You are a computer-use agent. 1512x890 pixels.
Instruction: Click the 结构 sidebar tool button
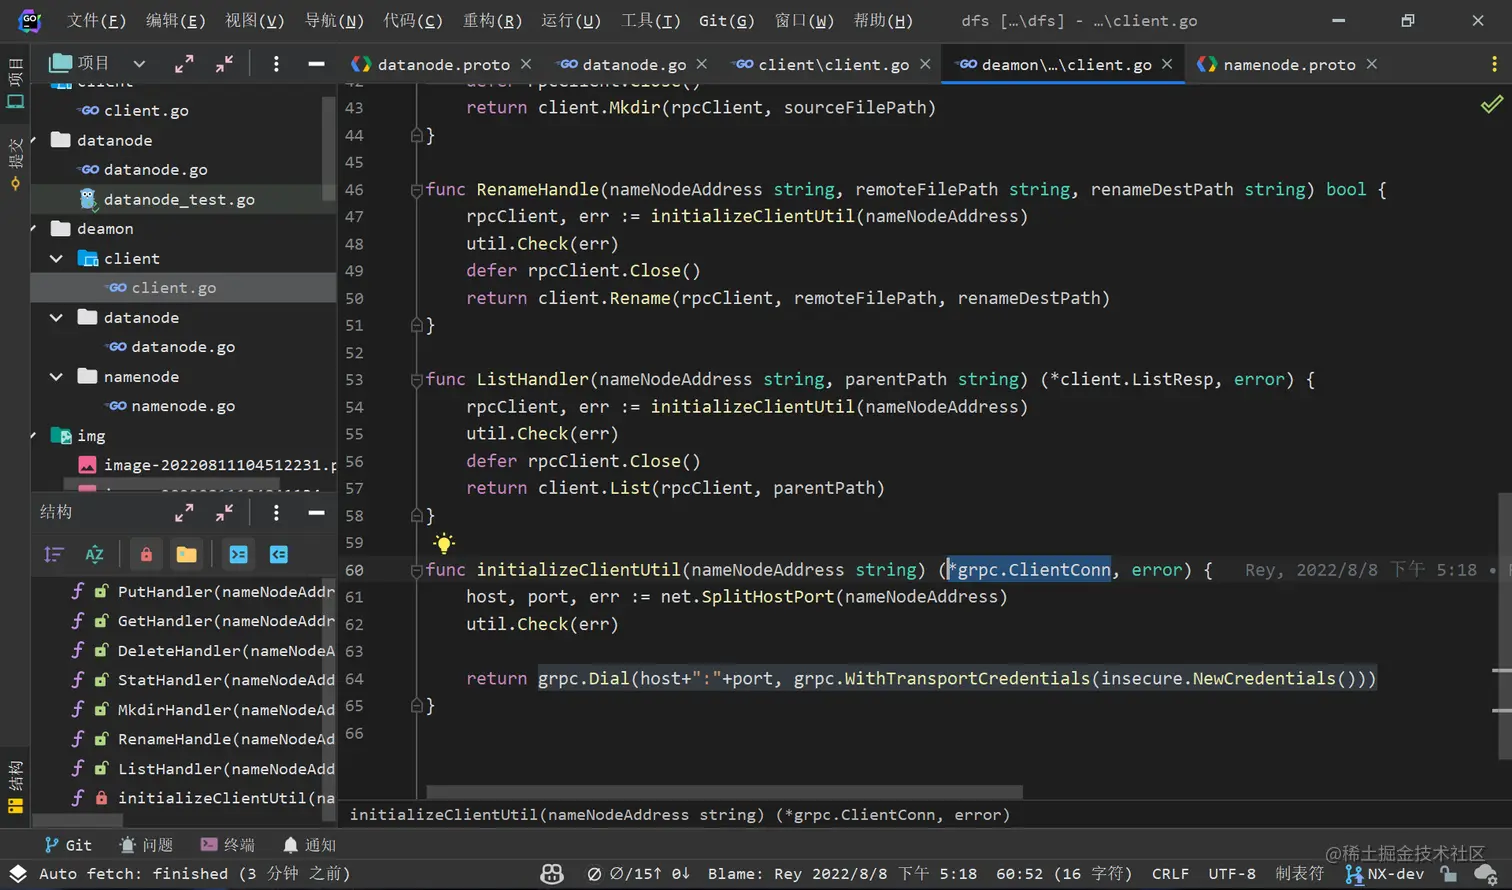[x=15, y=788]
